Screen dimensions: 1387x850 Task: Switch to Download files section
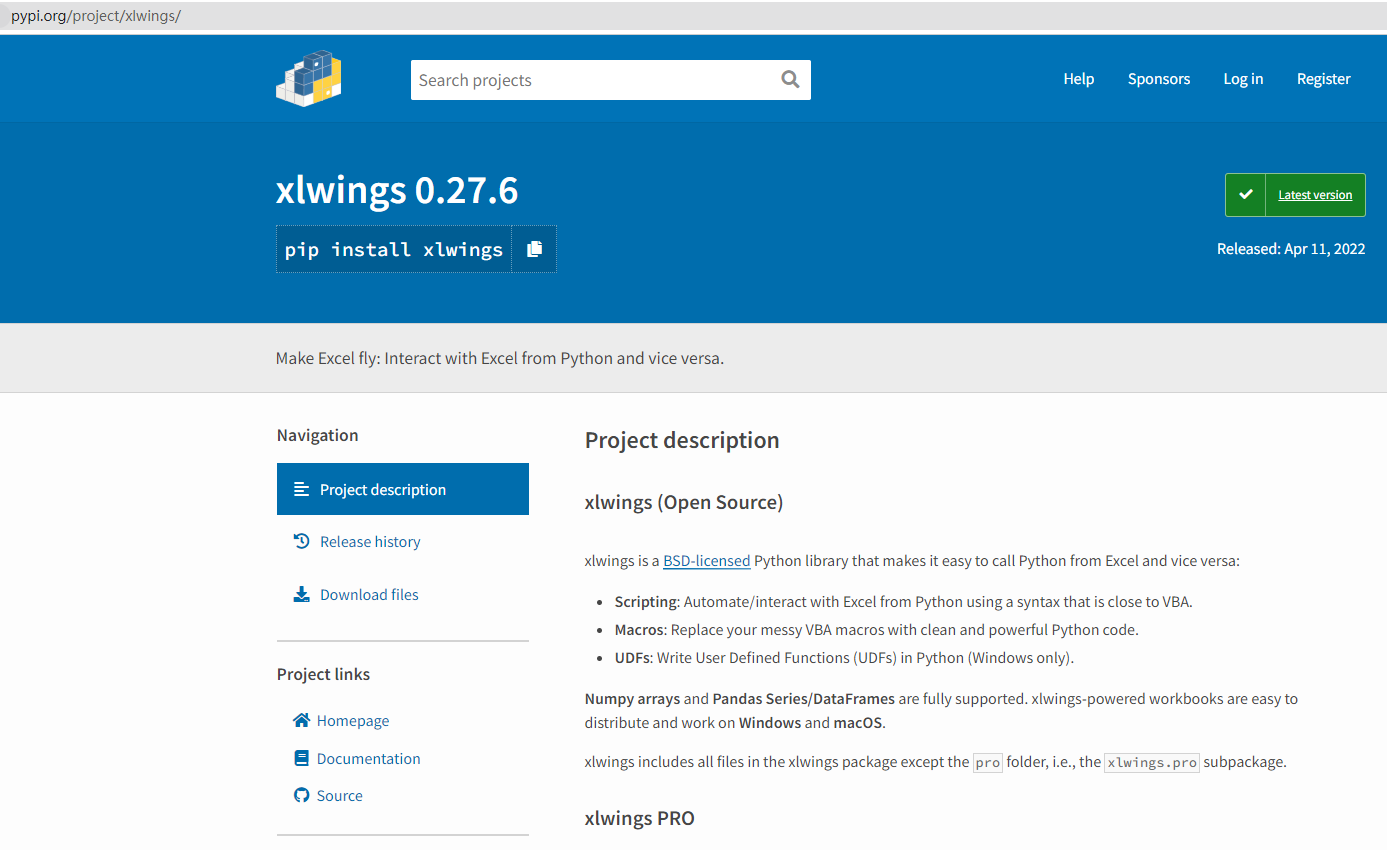point(368,594)
